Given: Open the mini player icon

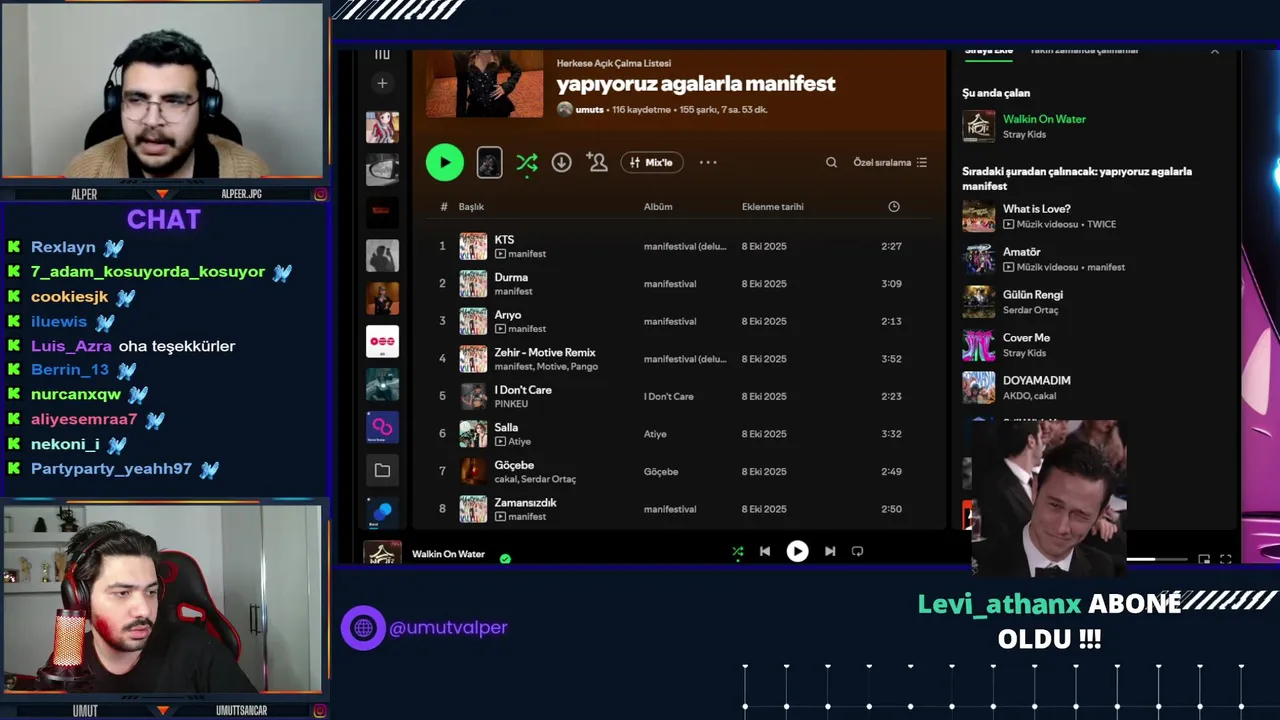Looking at the screenshot, I should click(x=1204, y=560).
